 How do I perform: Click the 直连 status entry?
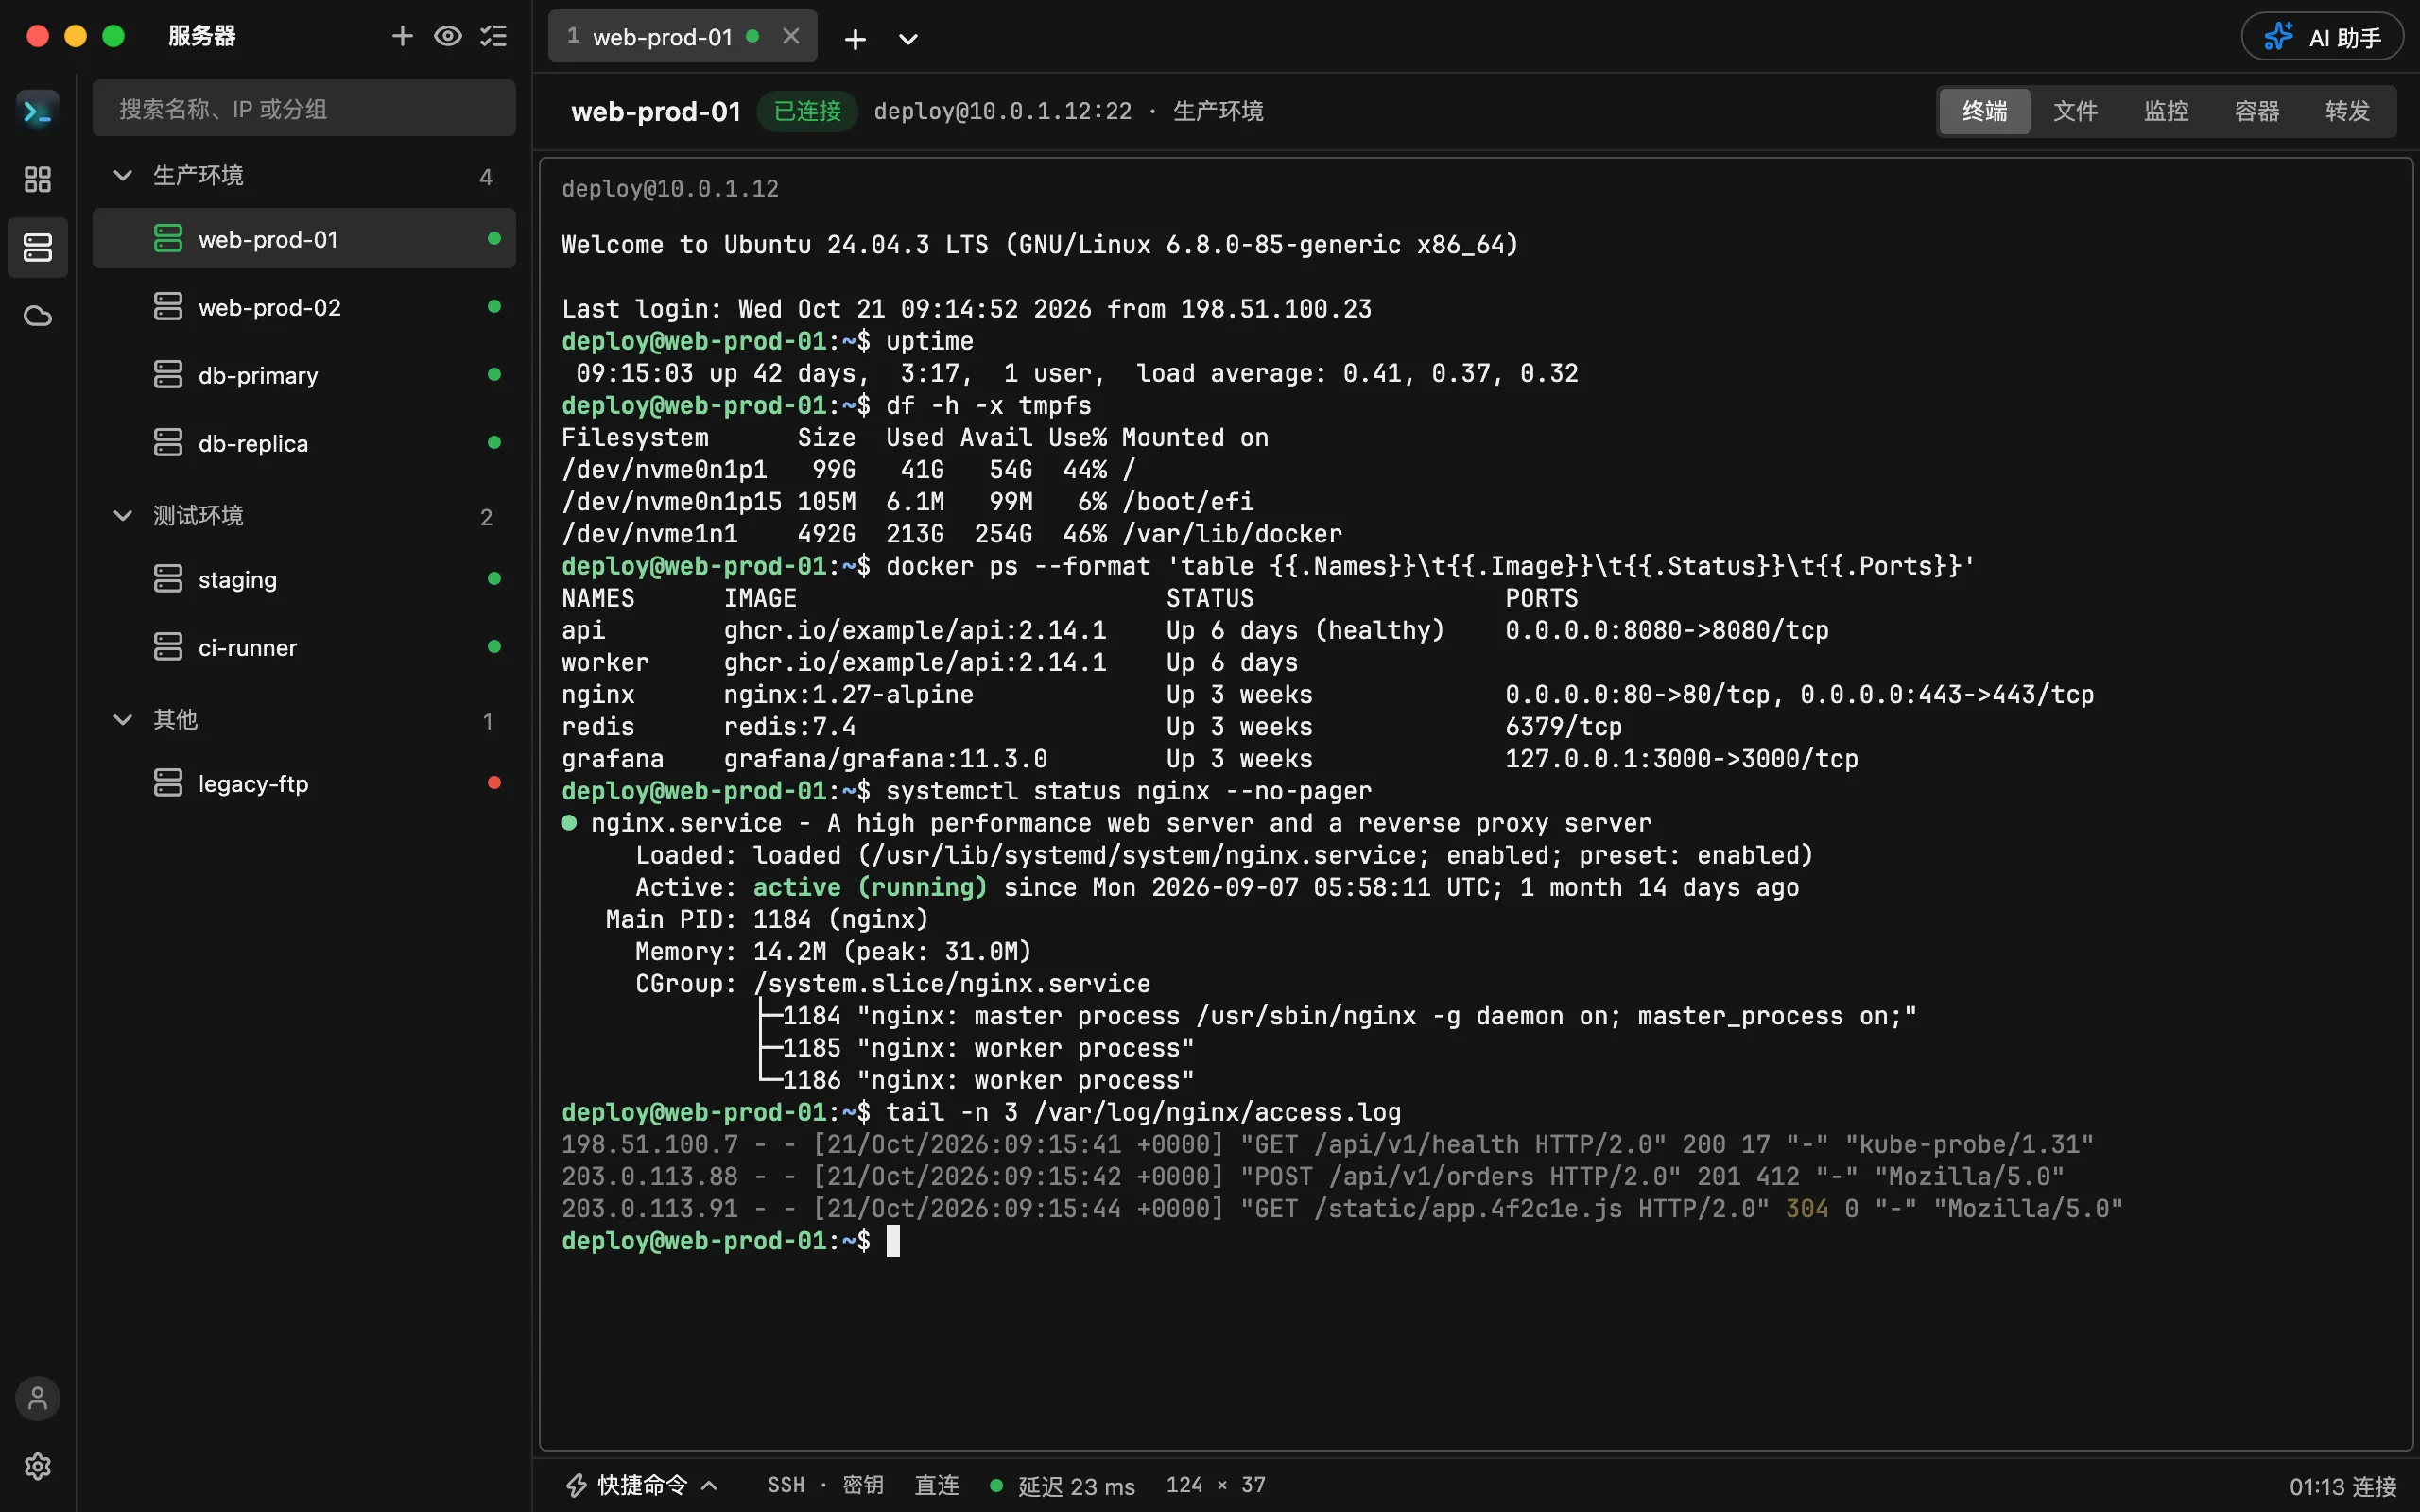point(937,1485)
